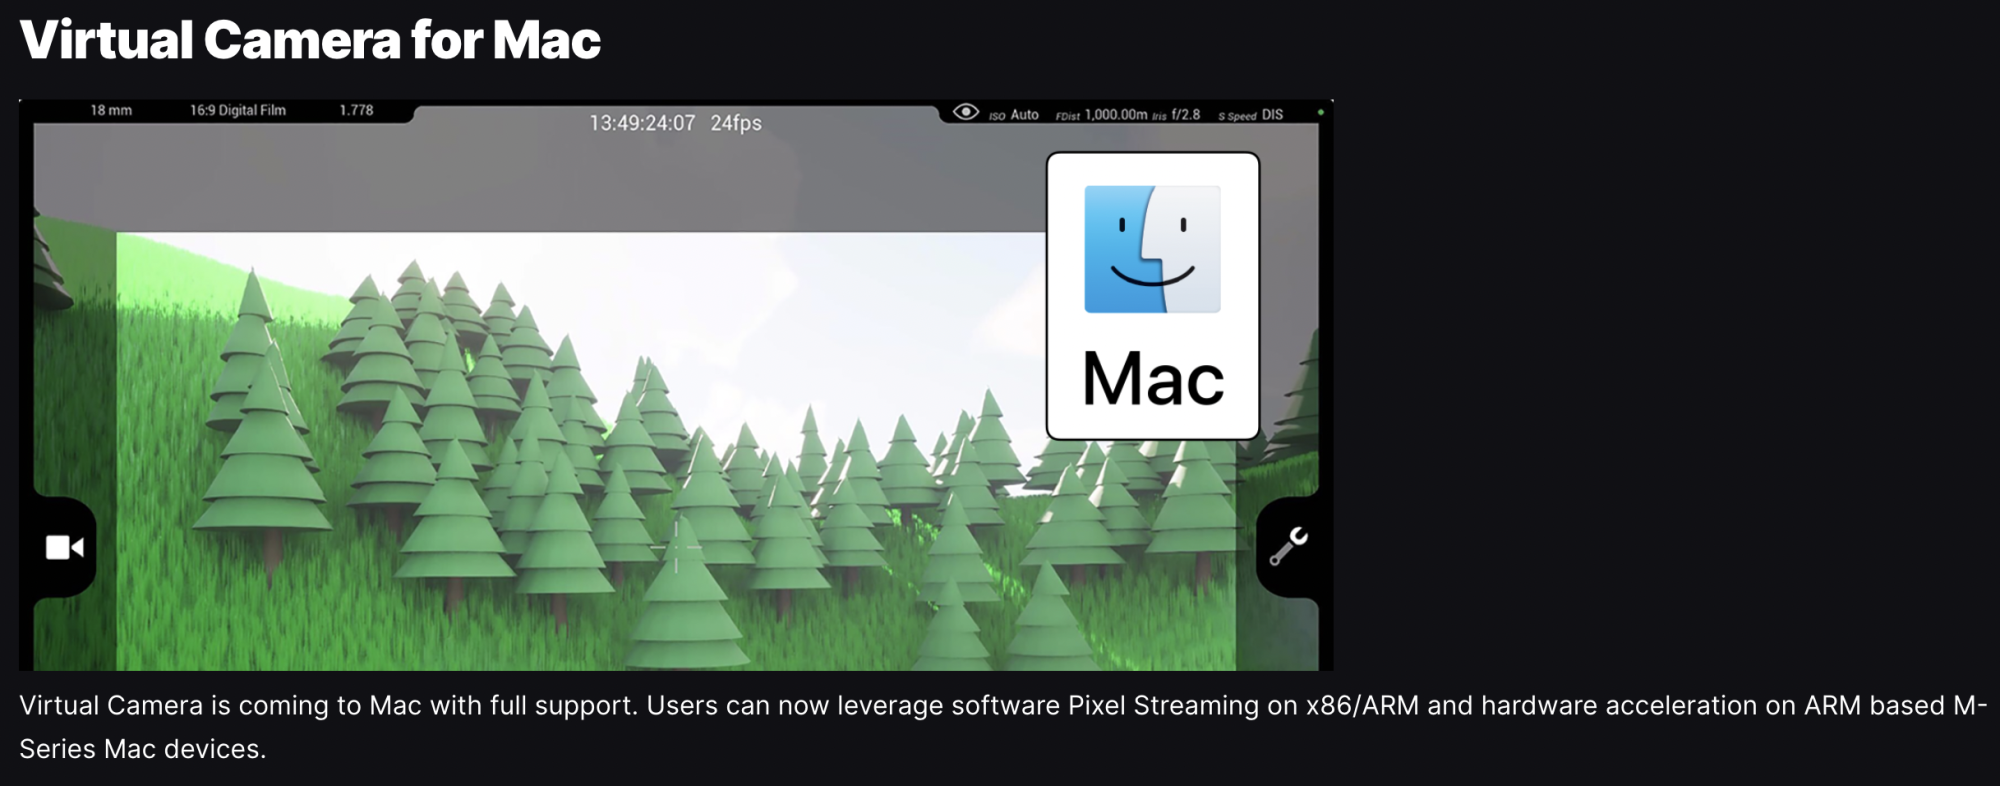Image resolution: width=2000 pixels, height=786 pixels.
Task: Adjust the FDist 1,000.00m focus distance value
Action: tap(1101, 115)
